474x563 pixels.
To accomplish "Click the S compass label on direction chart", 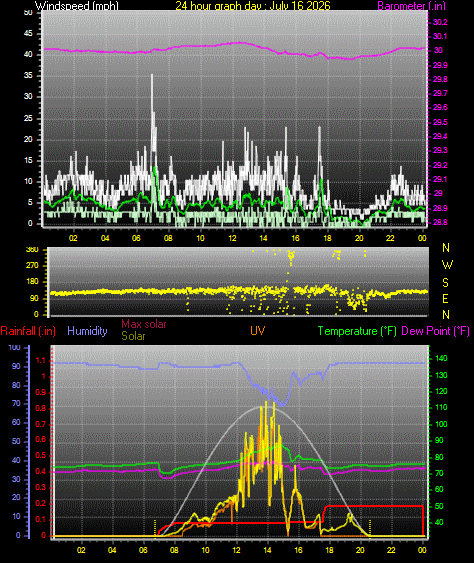I will [445, 283].
